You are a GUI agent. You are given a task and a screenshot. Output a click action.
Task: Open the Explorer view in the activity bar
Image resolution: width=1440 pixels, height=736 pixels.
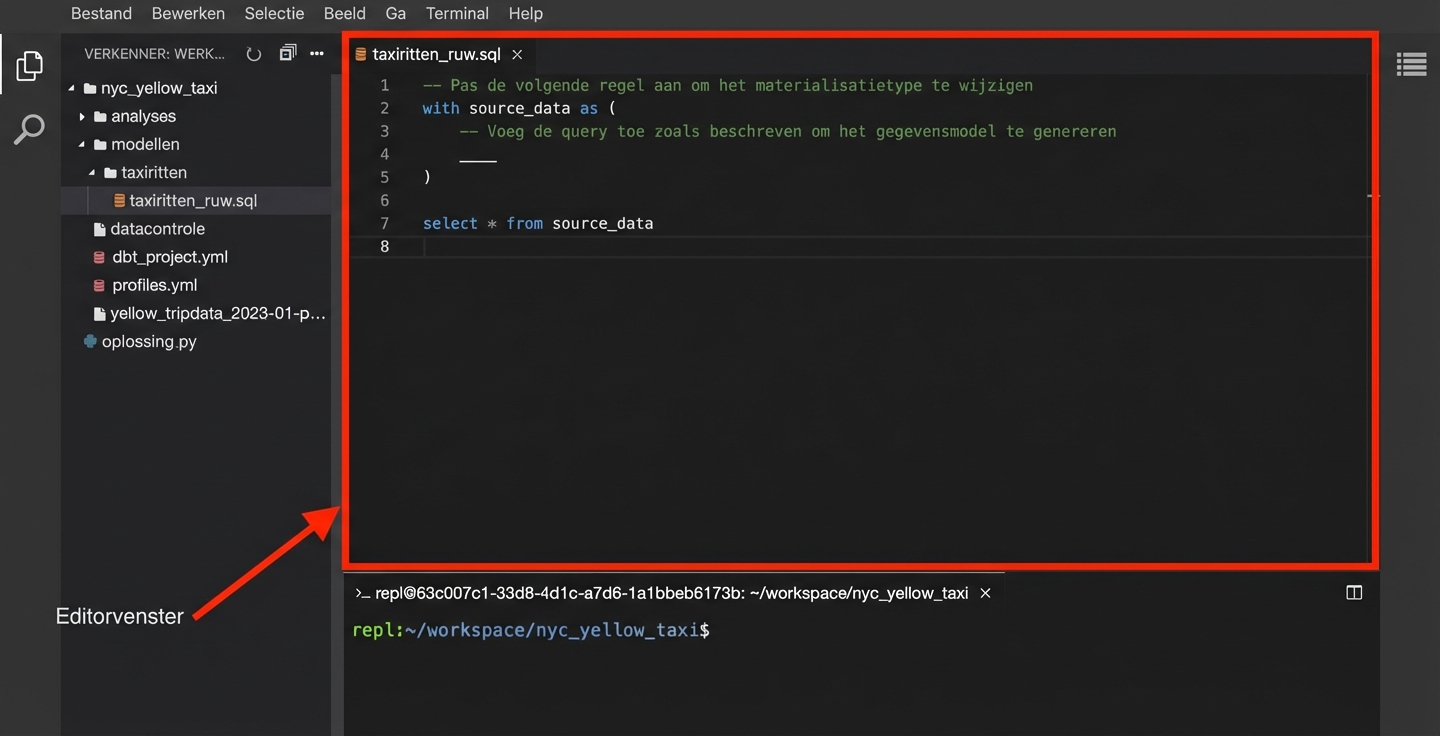coord(29,64)
